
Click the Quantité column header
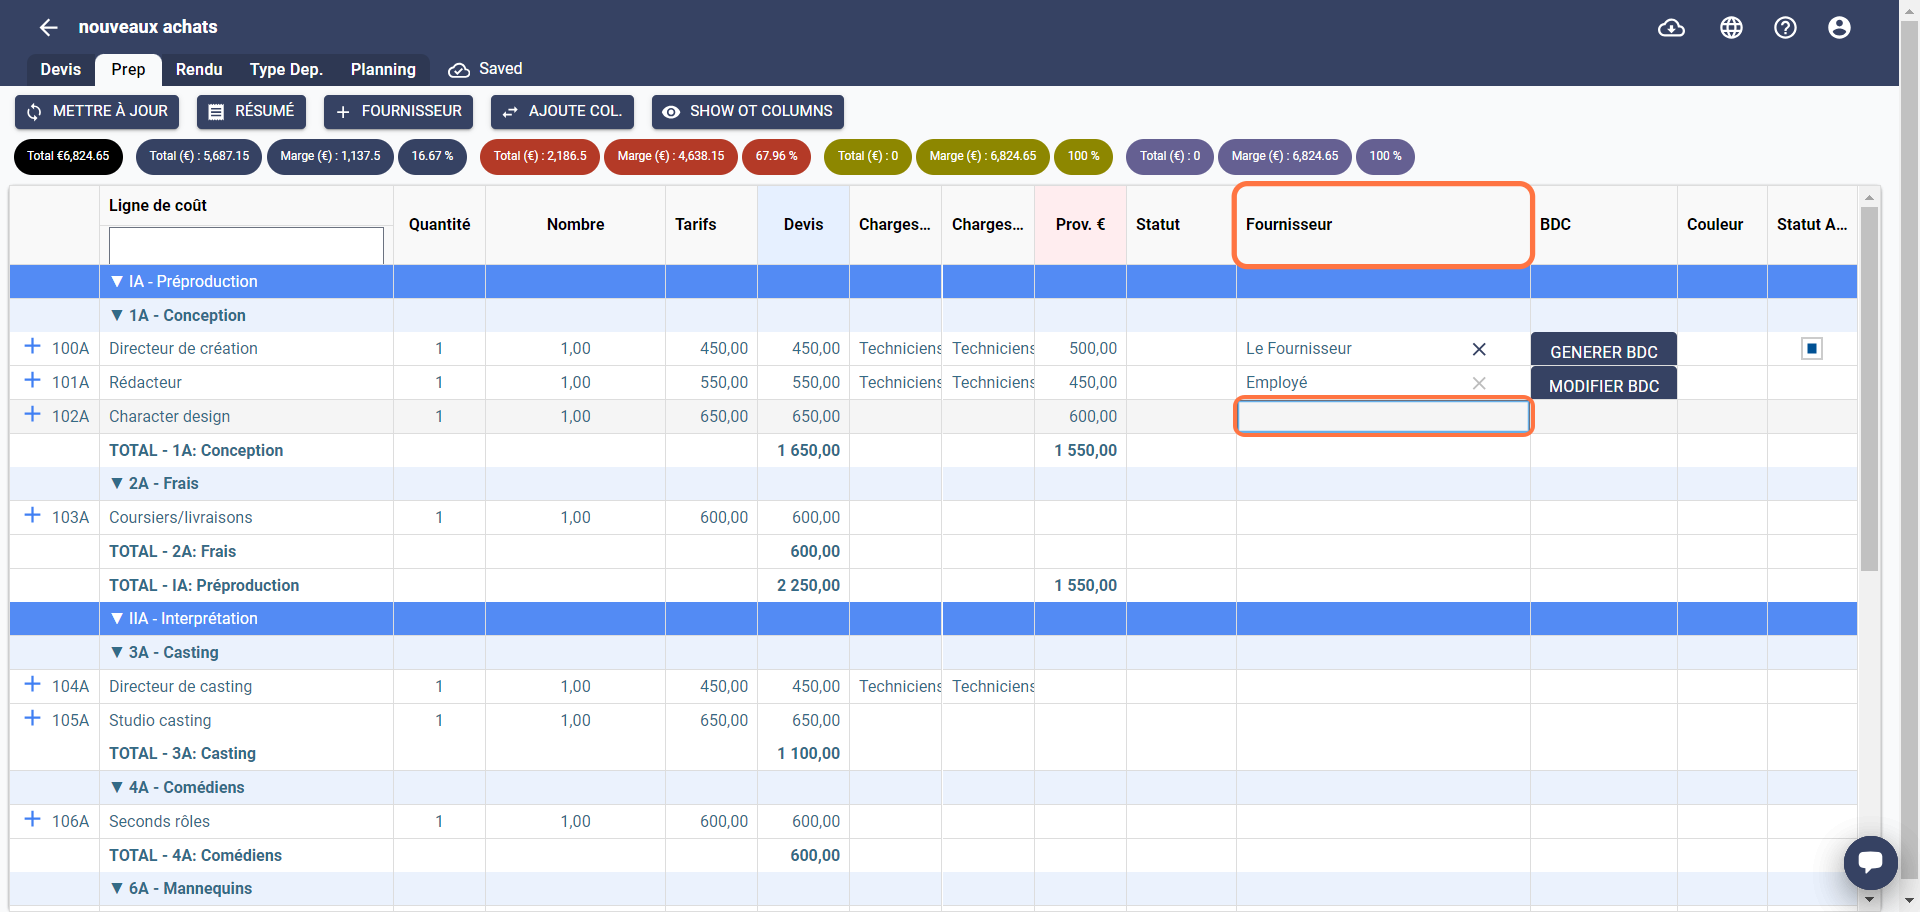tap(439, 225)
